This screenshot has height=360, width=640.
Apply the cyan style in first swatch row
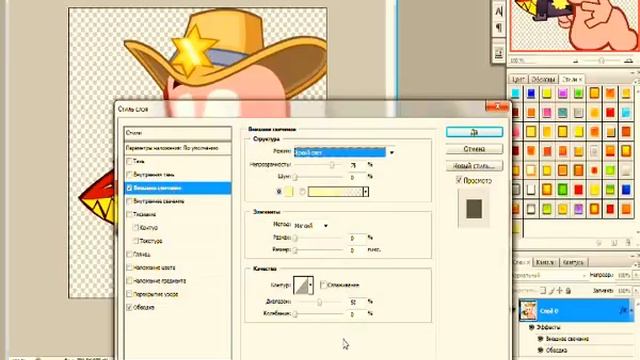[x=516, y=93]
